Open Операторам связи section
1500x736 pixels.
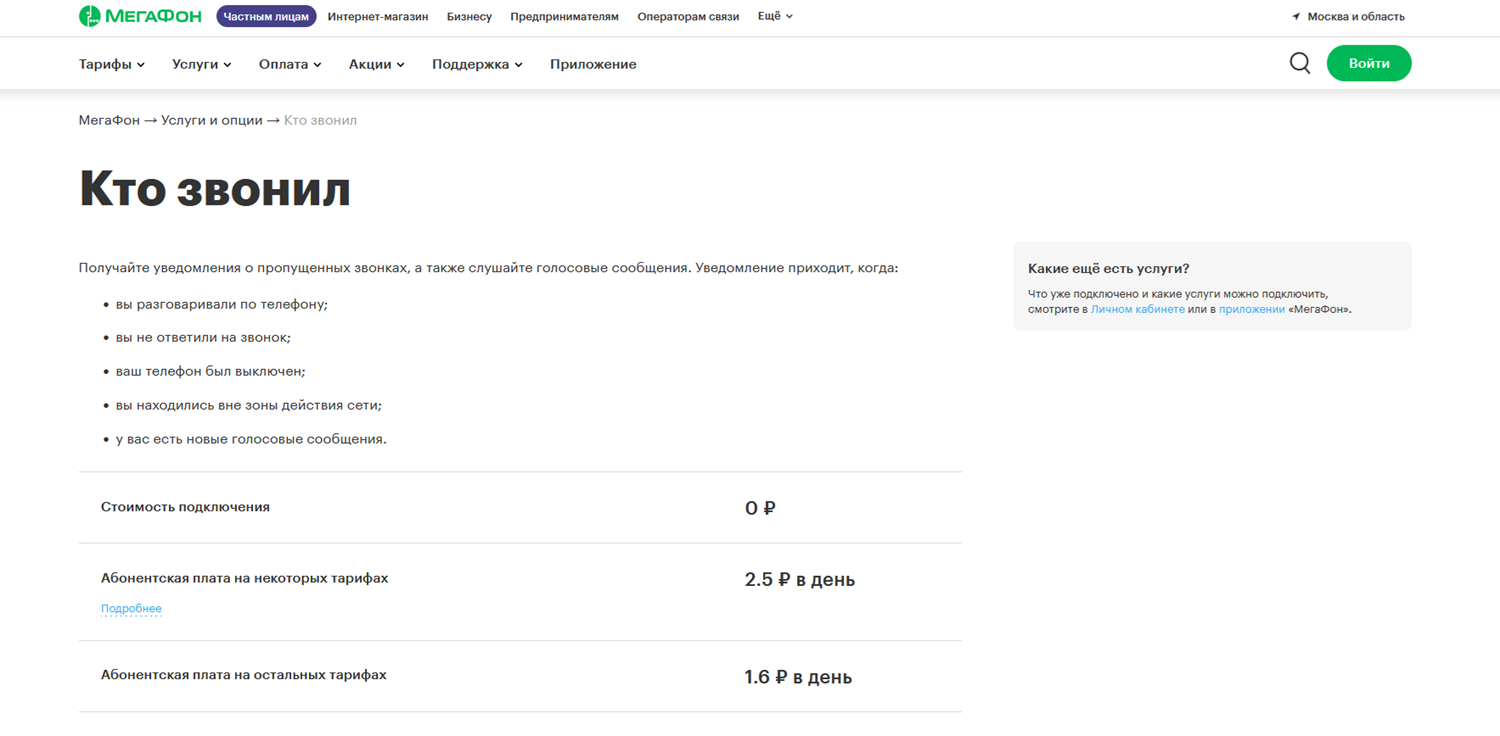688,17
